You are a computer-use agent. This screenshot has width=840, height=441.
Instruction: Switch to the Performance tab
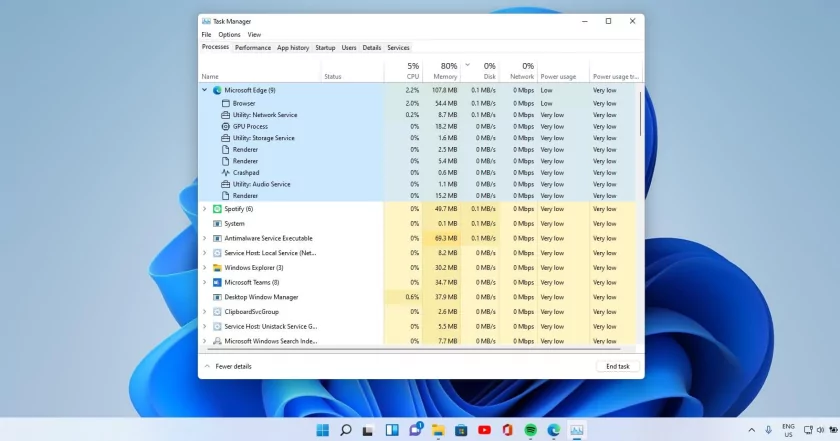[x=253, y=47]
